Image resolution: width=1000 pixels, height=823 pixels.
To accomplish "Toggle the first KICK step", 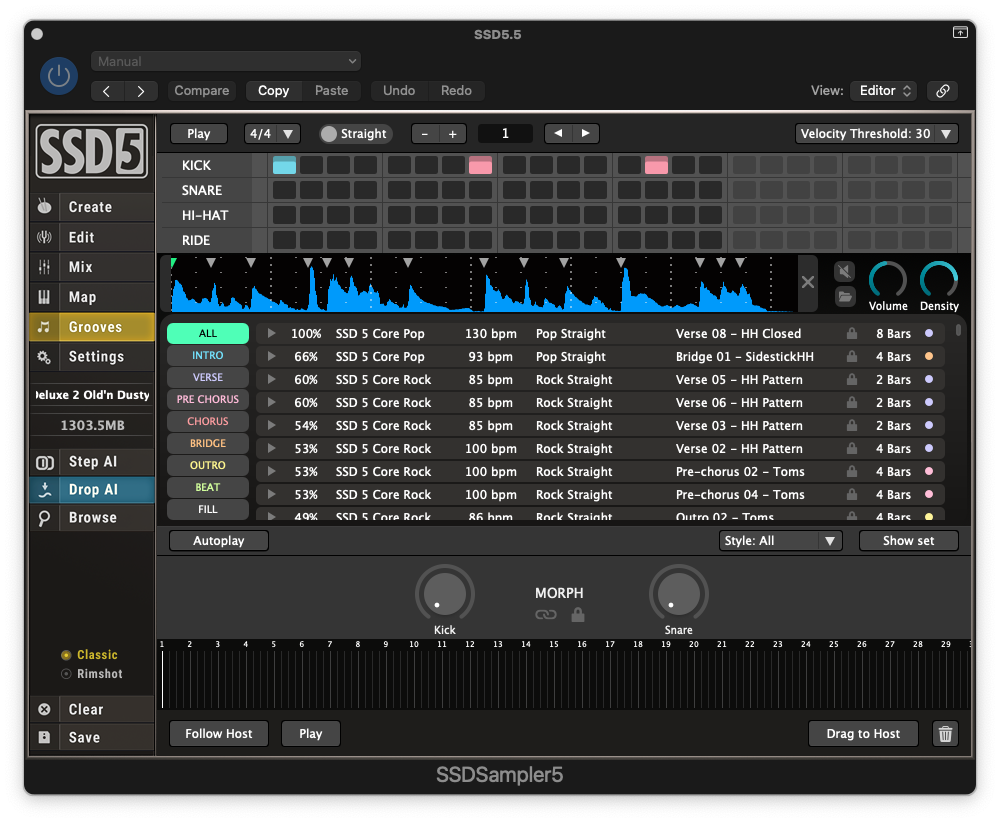I will point(284,165).
